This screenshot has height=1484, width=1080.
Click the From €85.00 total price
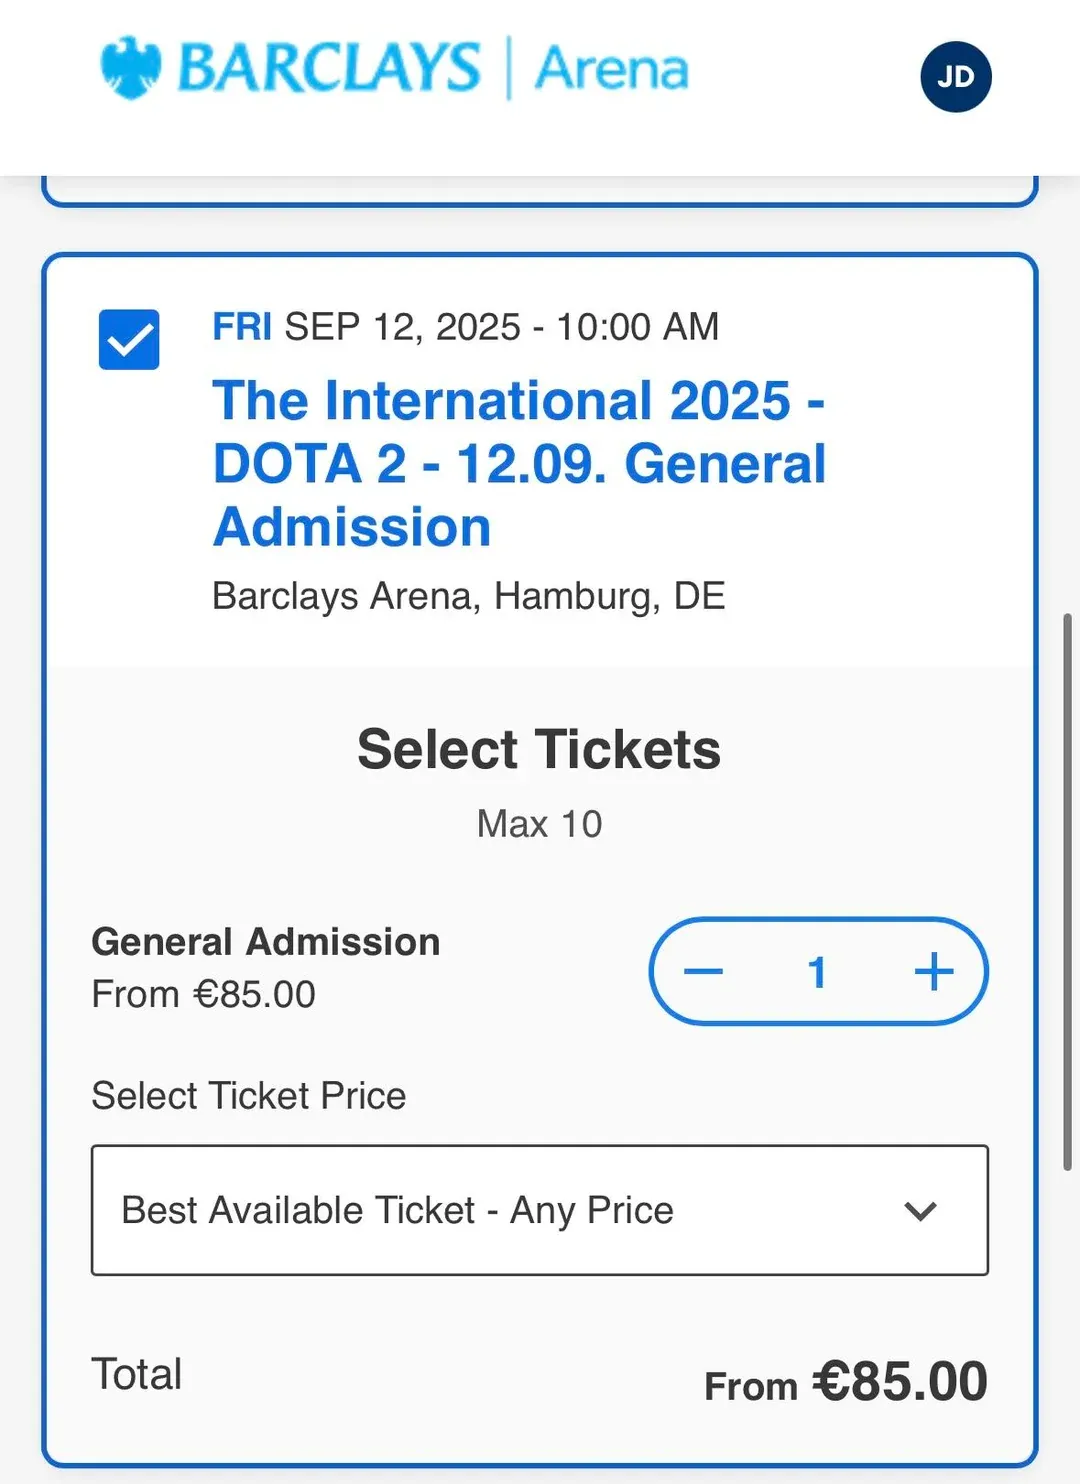[x=846, y=1382]
